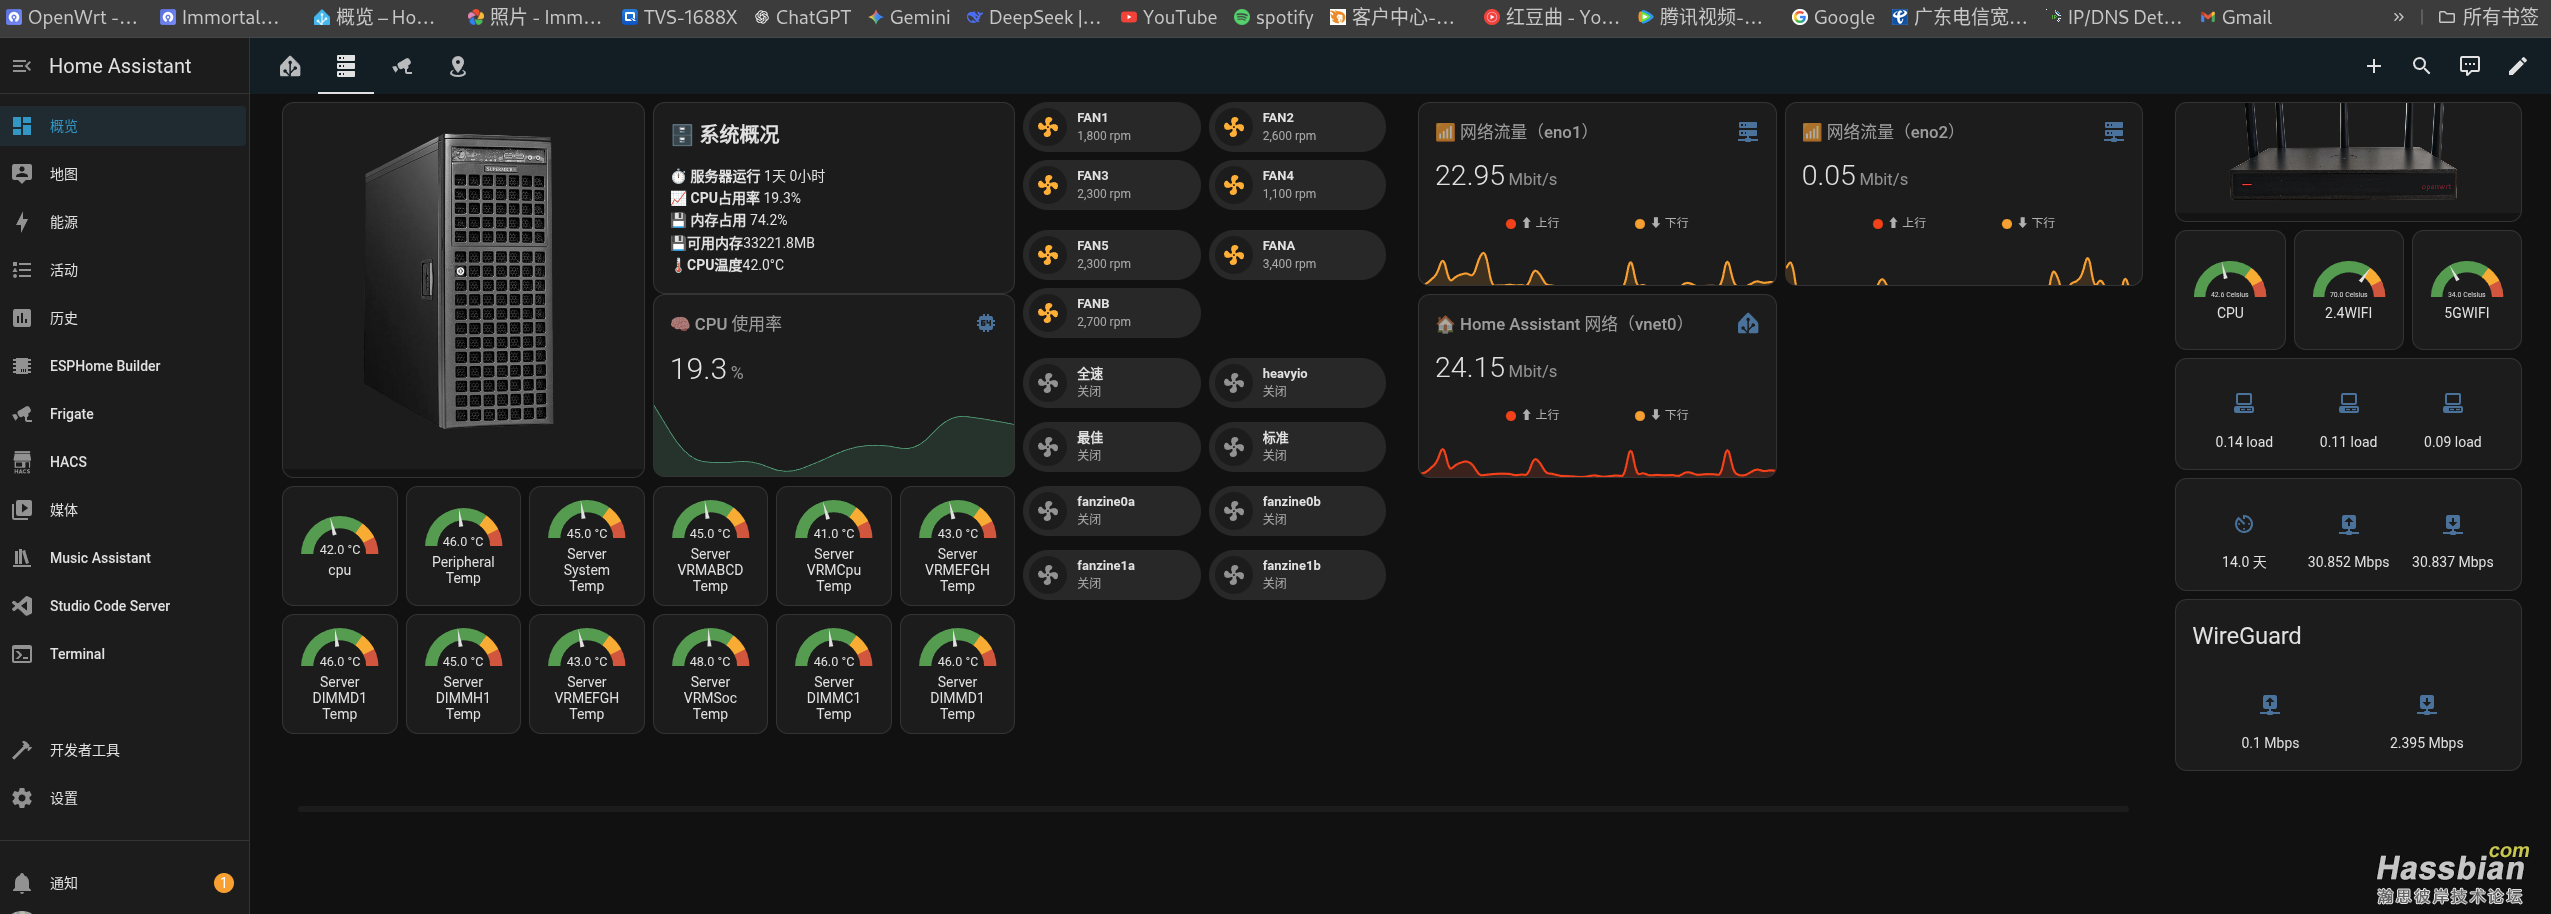Viewport: 2551px width, 914px height.
Task: Open Frigate from the sidebar
Action: [72, 414]
